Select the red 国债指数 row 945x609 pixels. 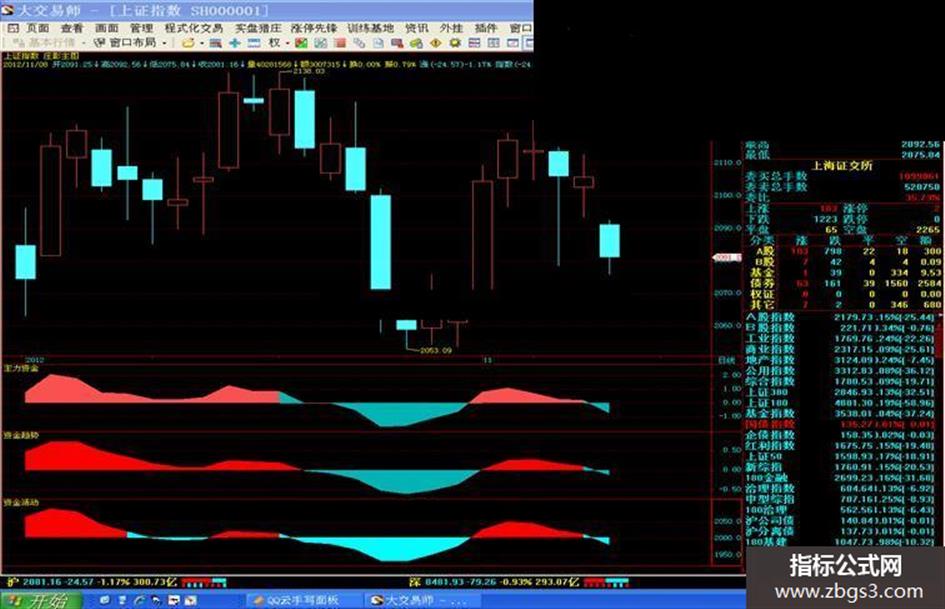point(841,424)
